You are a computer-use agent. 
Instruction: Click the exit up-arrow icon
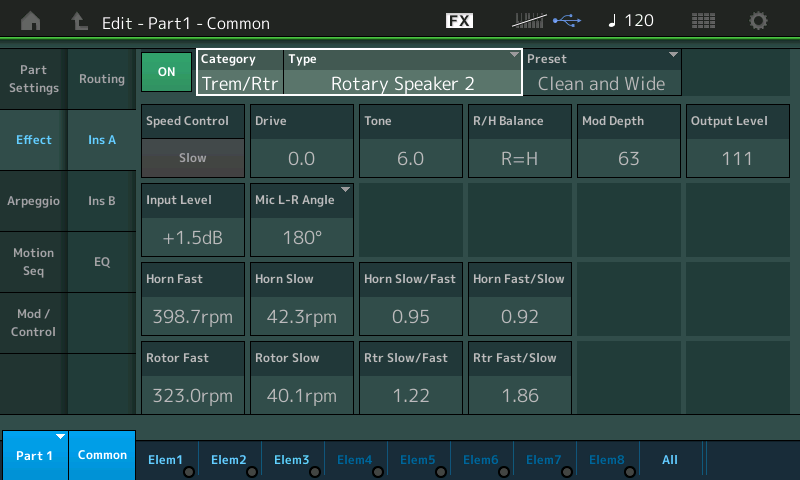pyautogui.click(x=80, y=21)
